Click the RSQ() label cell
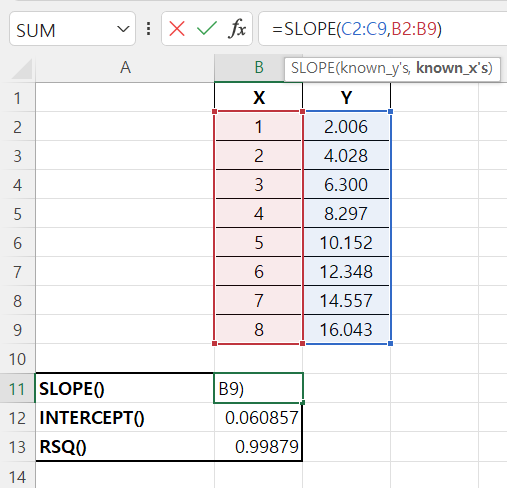Image resolution: width=507 pixels, height=488 pixels. 125,447
